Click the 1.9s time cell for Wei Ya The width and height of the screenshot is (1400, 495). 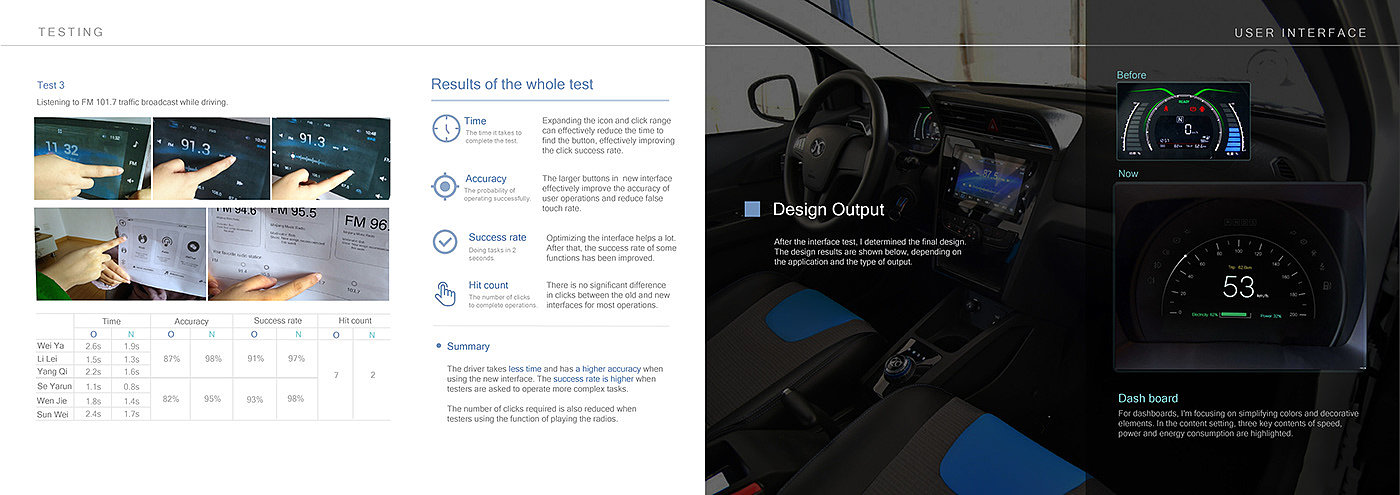tap(132, 346)
